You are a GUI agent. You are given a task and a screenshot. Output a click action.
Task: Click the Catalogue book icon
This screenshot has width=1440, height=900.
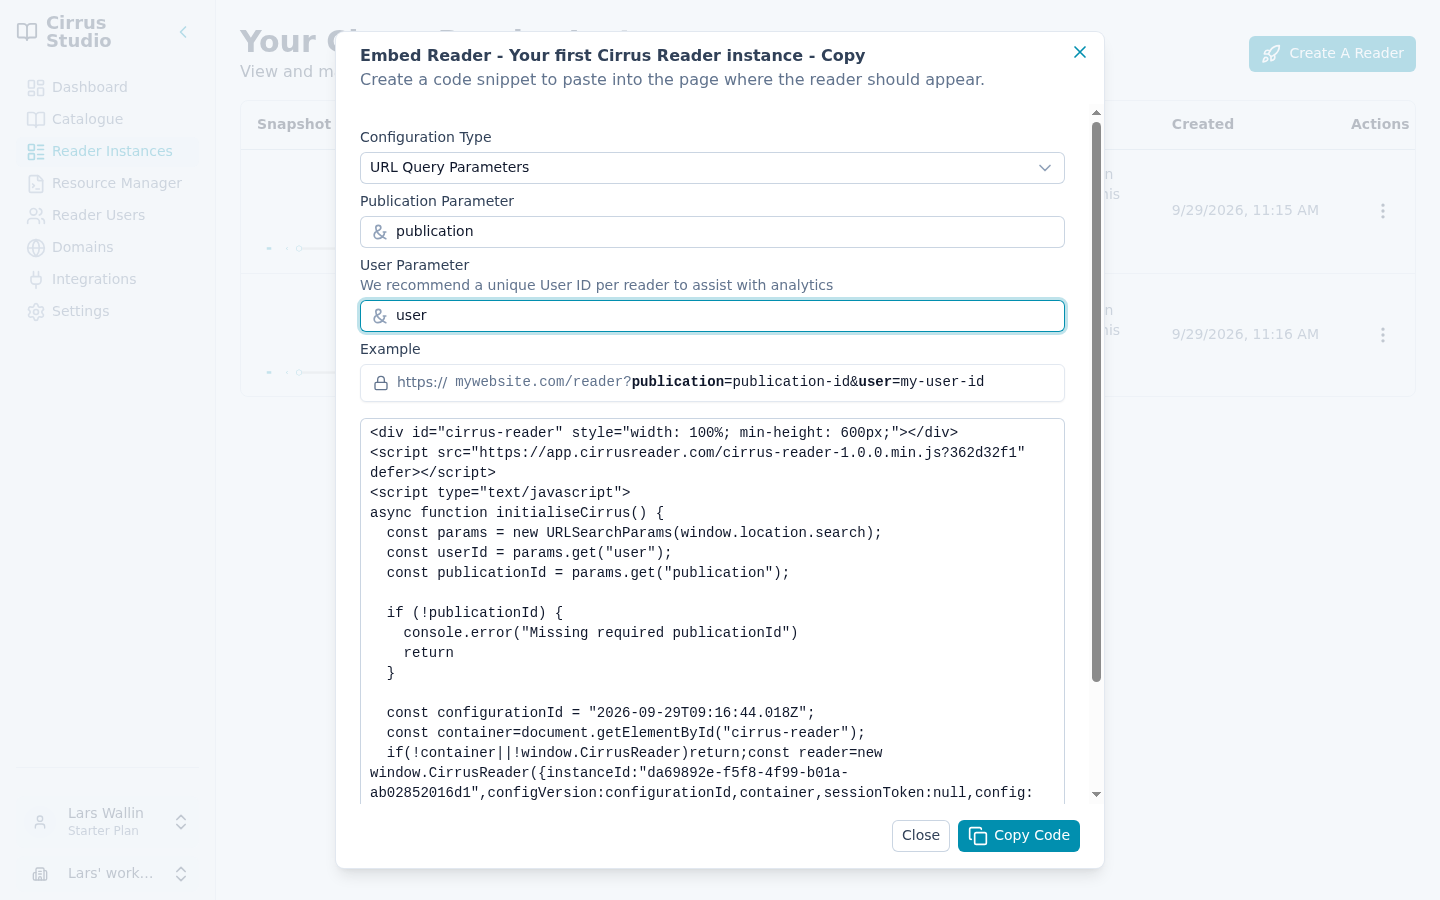tap(36, 120)
